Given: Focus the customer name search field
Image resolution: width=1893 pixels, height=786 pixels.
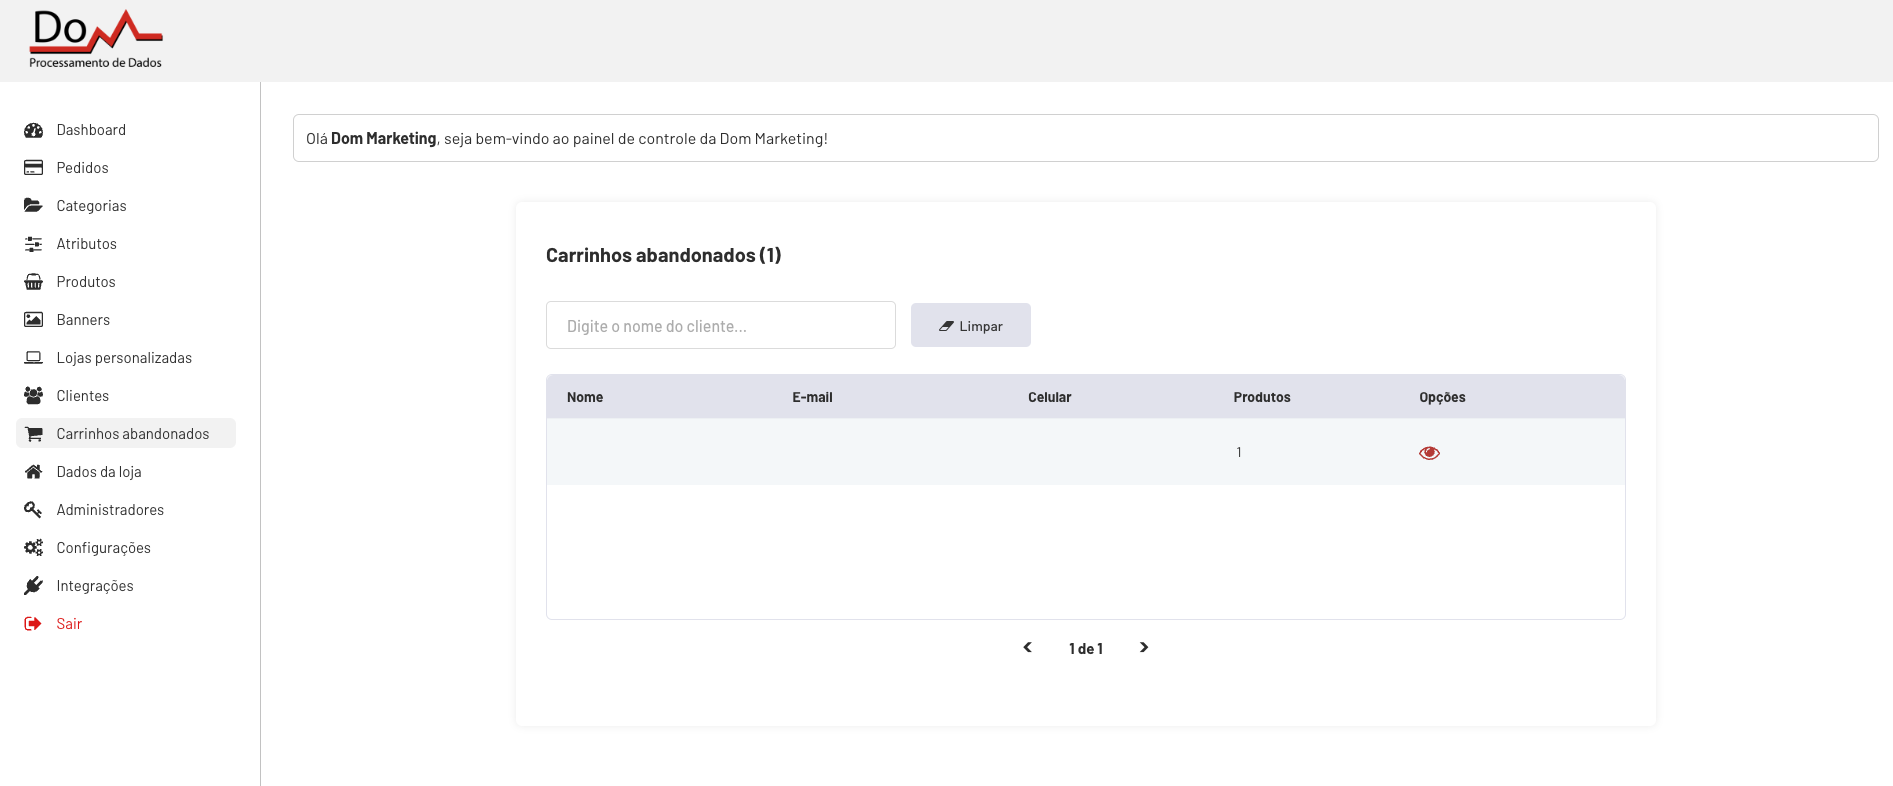Looking at the screenshot, I should tap(720, 326).
